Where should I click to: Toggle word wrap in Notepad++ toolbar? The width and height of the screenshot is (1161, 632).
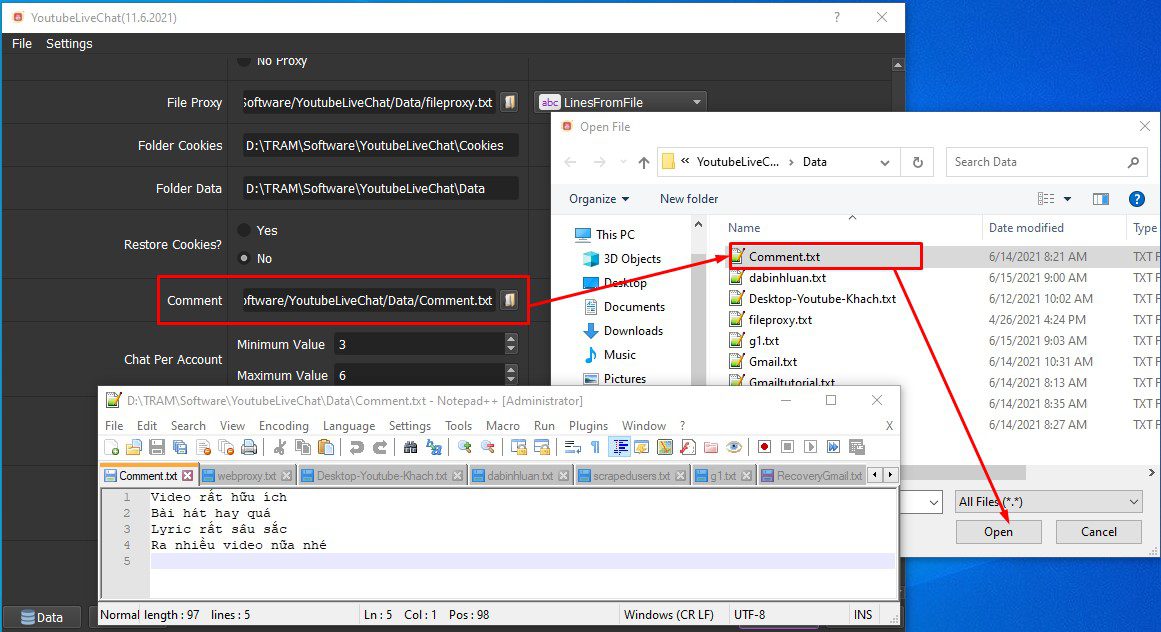coord(572,447)
